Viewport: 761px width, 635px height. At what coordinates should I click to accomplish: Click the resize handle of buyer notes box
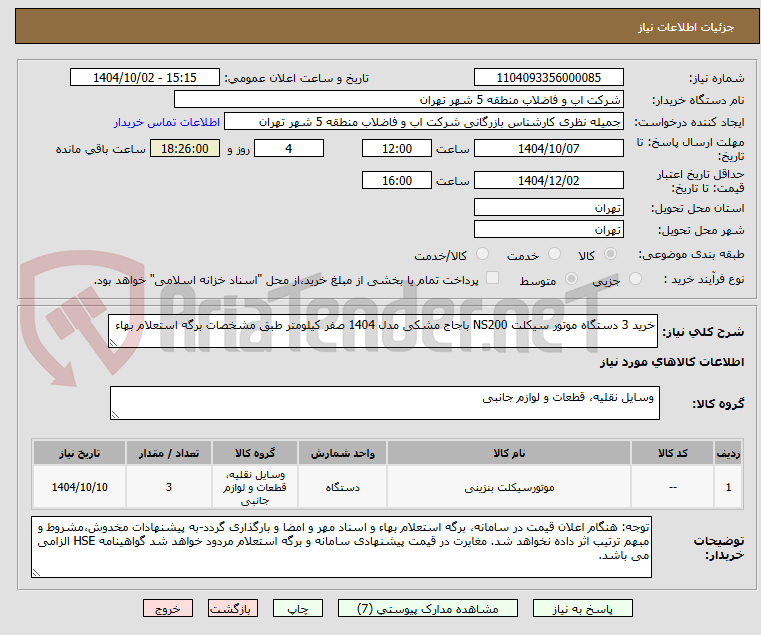(36, 573)
